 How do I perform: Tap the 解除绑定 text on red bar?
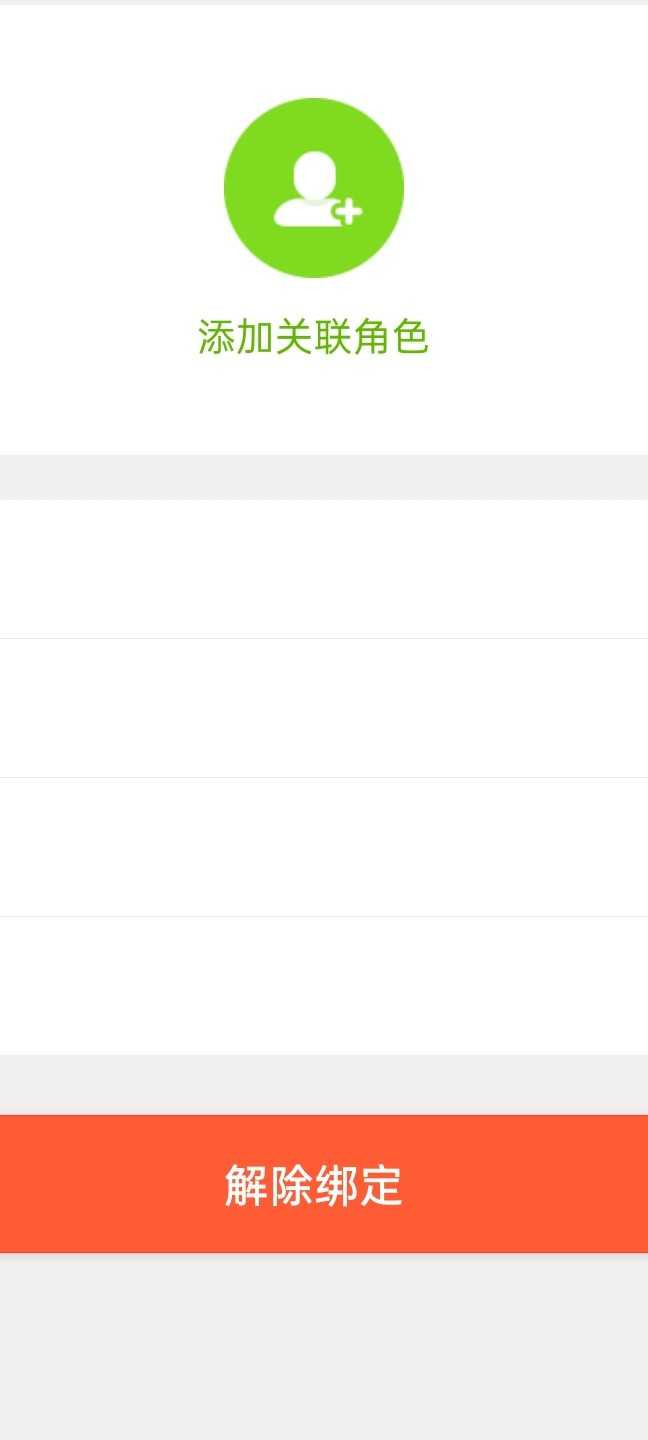click(x=313, y=1186)
